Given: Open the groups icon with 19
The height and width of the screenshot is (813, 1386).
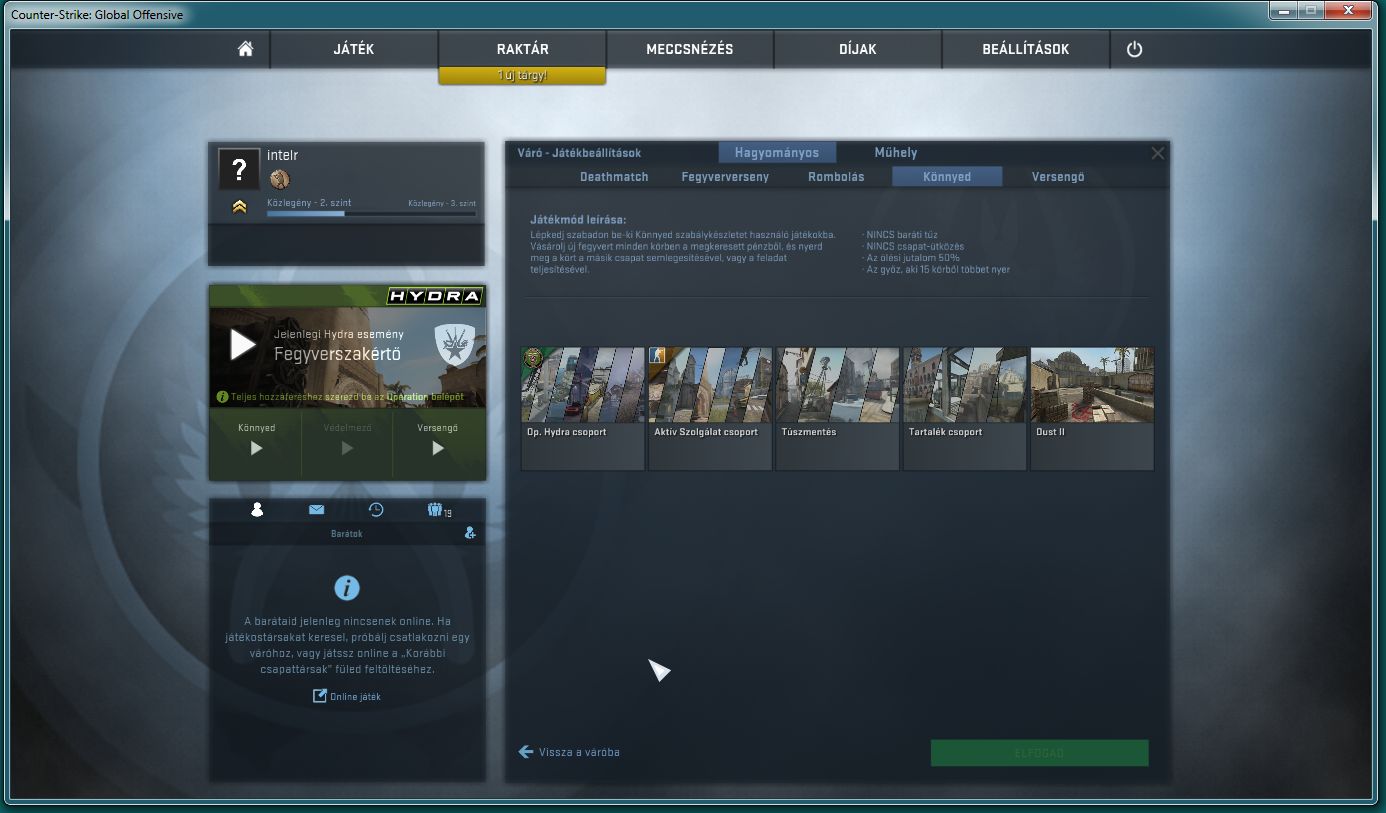Looking at the screenshot, I should tap(439, 510).
